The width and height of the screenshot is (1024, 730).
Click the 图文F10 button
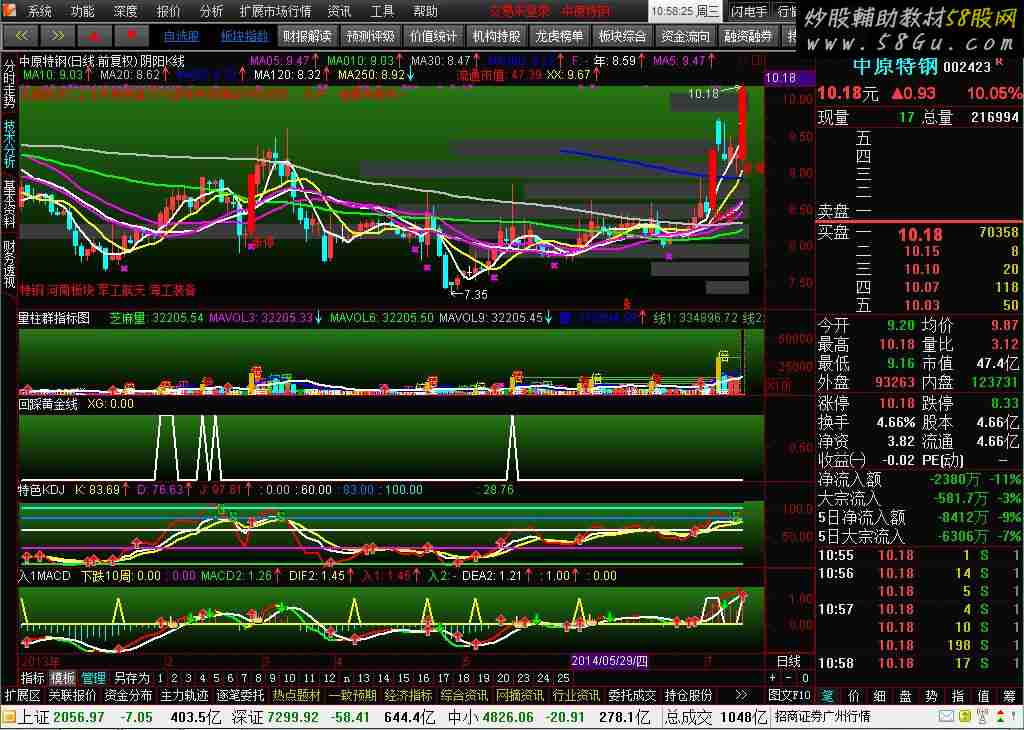pyautogui.click(x=790, y=695)
